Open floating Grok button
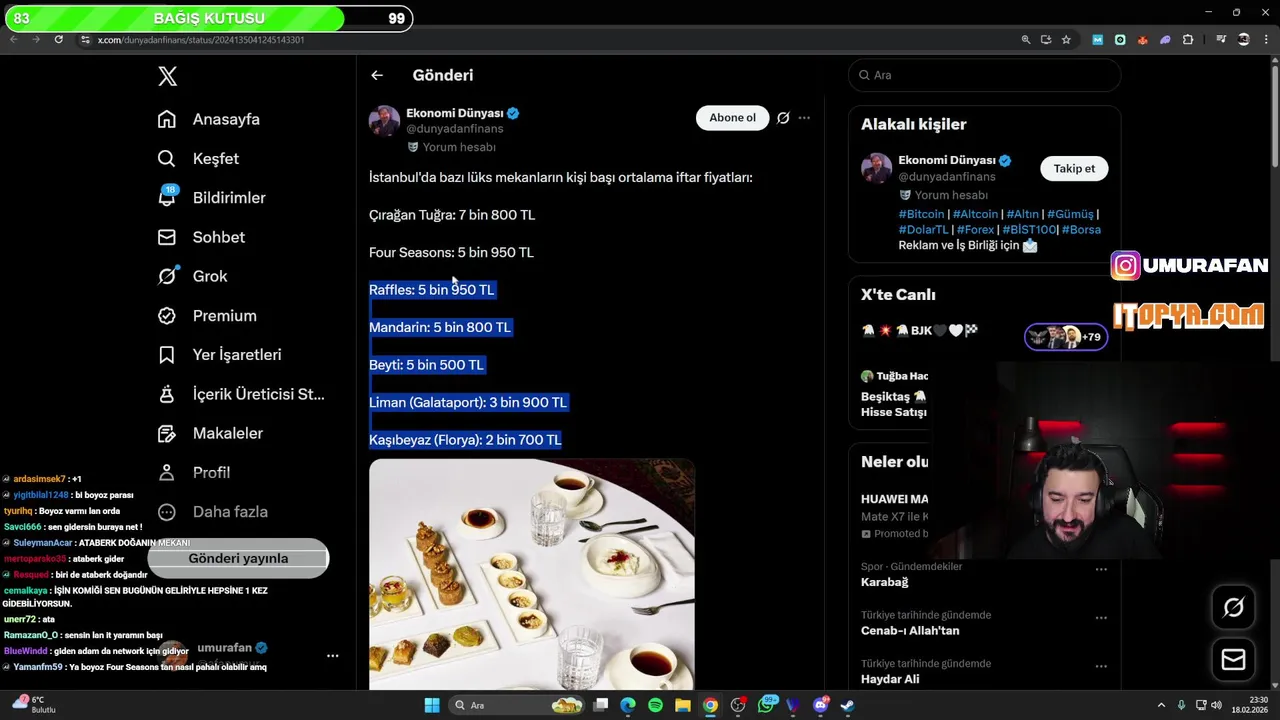The image size is (1280, 720). [x=1233, y=607]
